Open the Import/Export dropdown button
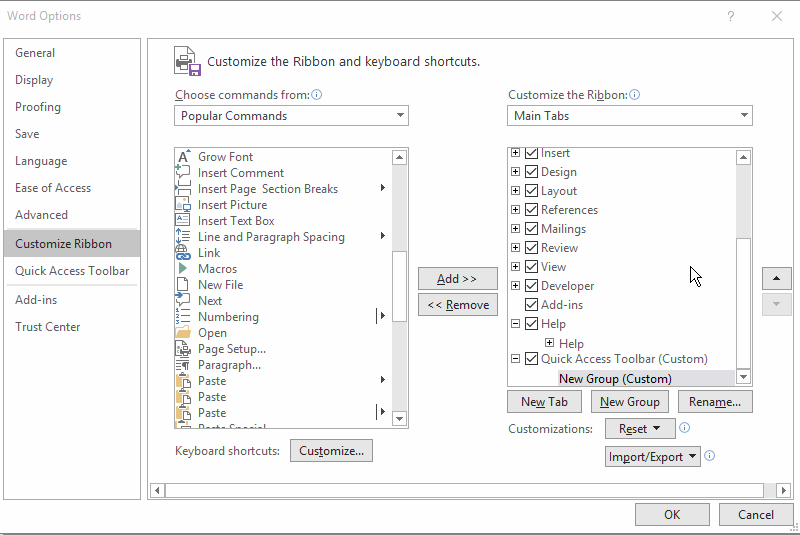This screenshot has height=536, width=800. tap(652, 456)
